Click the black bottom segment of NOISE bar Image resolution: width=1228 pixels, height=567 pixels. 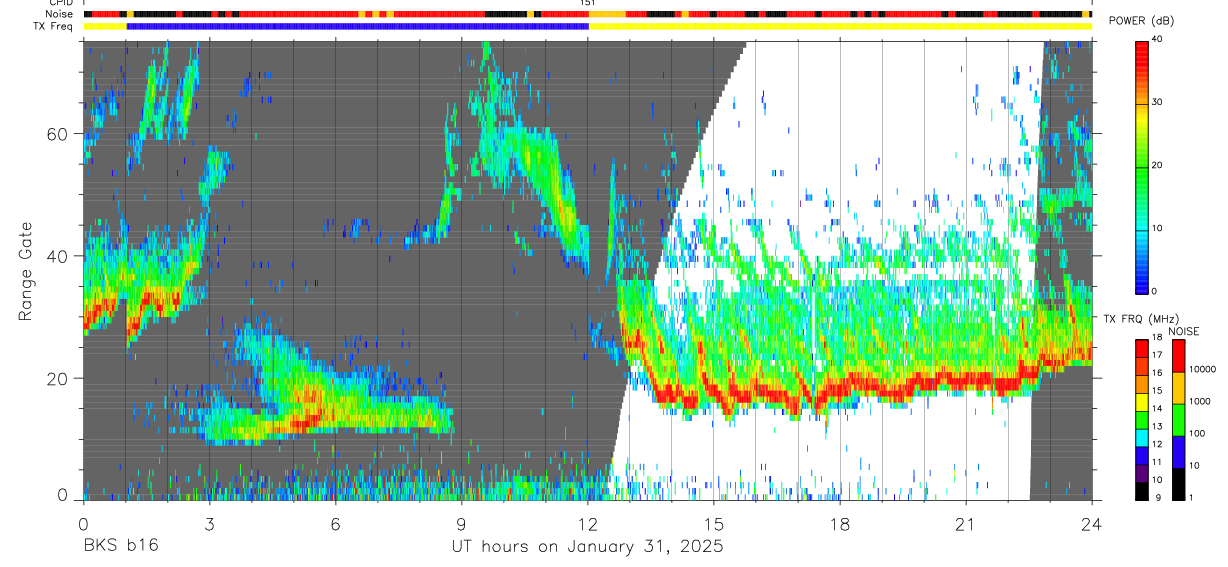point(1179,483)
